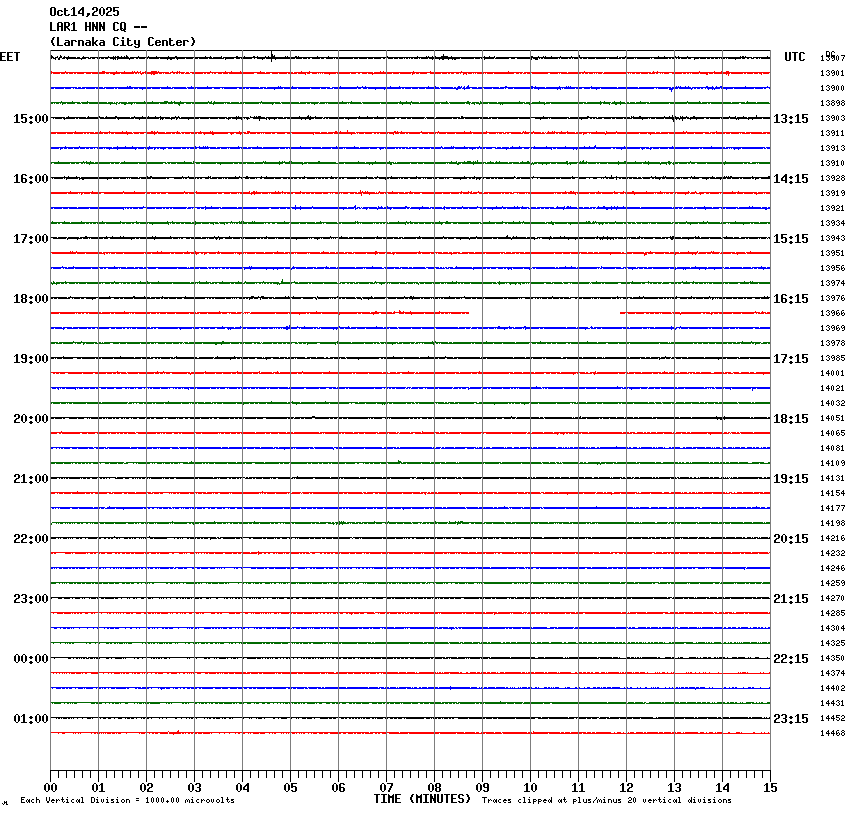The image size is (850, 814).
Task: Click the UTC column header
Action: [x=795, y=57]
